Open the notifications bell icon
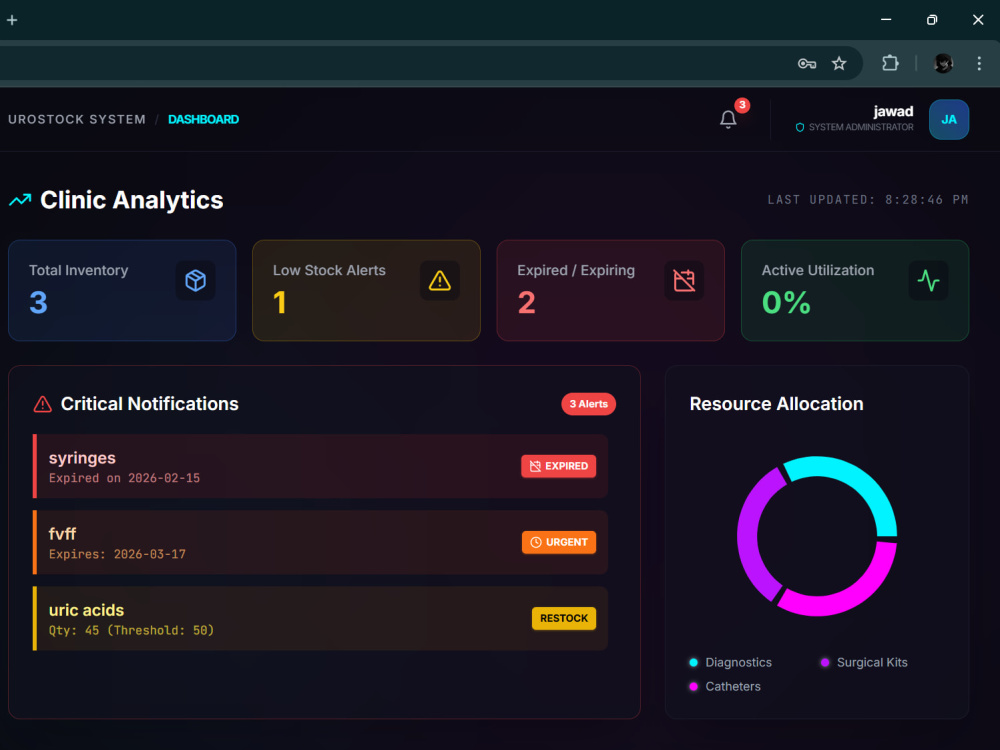Viewport: 1000px width, 750px height. [728, 119]
